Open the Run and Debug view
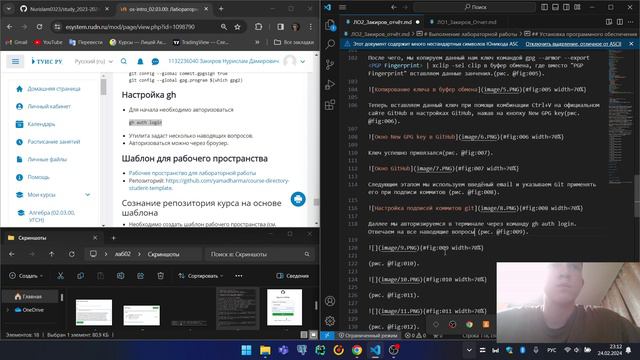This screenshot has width=640, height=360. pyautogui.click(x=330, y=84)
